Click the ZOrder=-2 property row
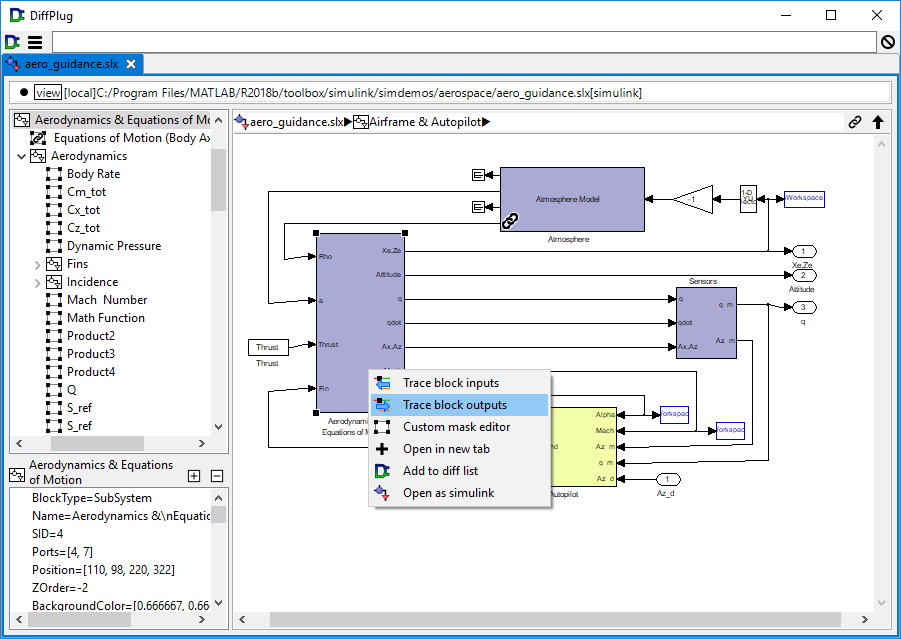This screenshot has width=901, height=639. (60, 588)
